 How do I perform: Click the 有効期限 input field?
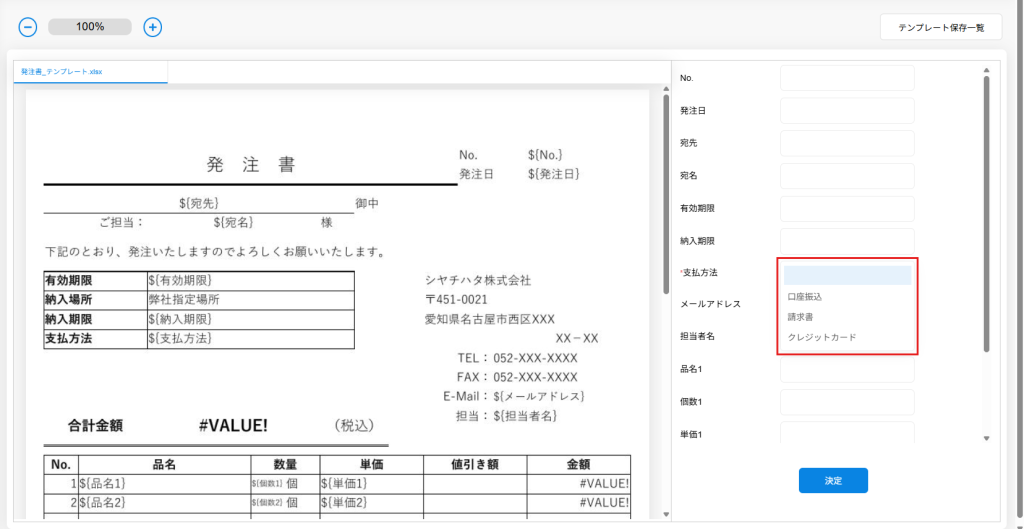click(x=847, y=209)
